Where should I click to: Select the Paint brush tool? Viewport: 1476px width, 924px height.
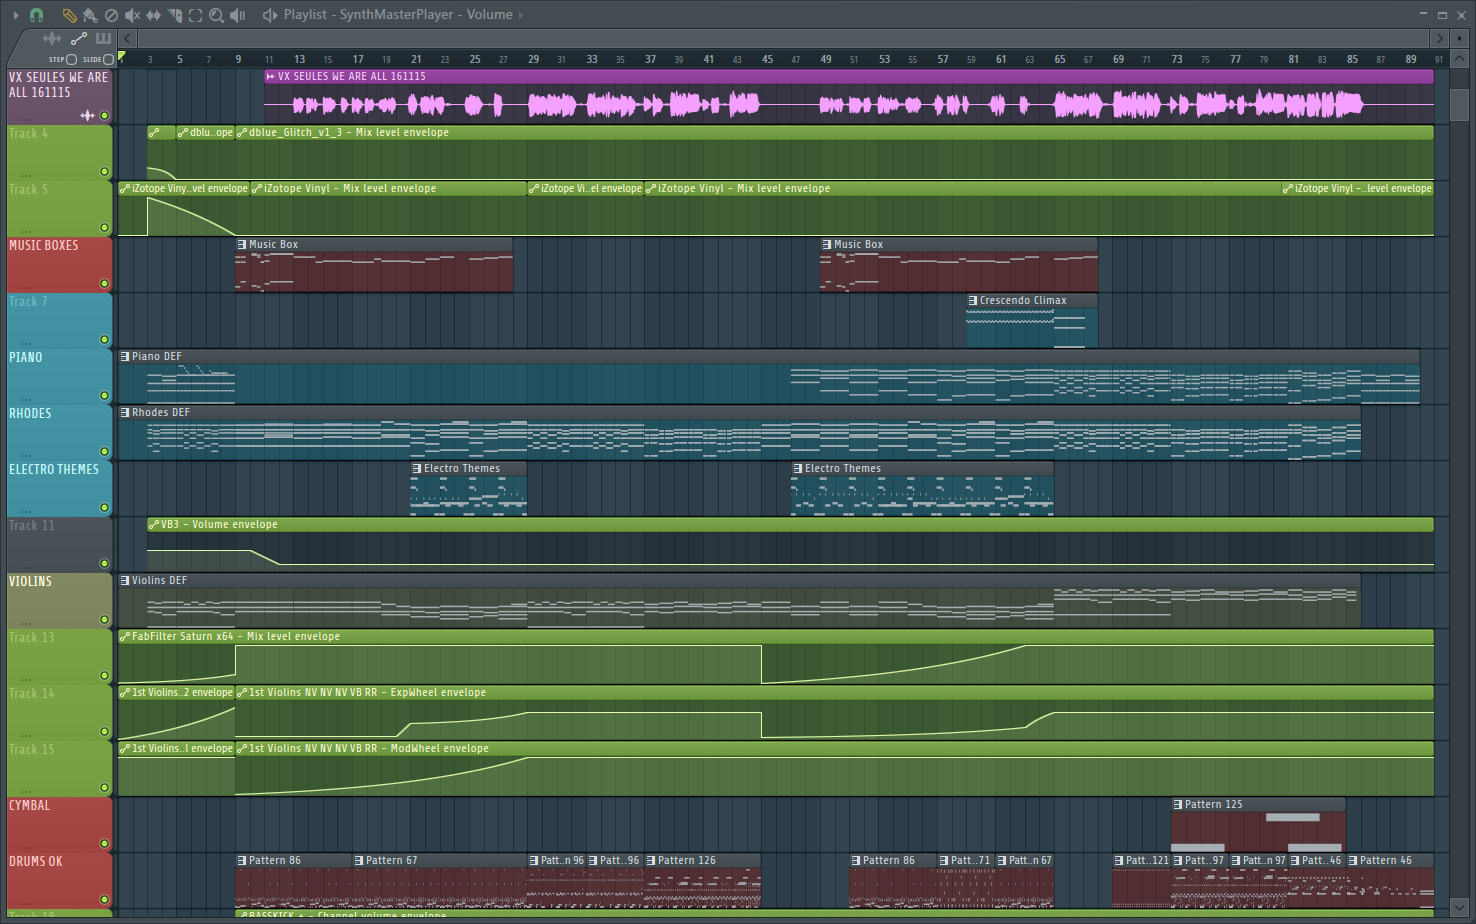(90, 15)
